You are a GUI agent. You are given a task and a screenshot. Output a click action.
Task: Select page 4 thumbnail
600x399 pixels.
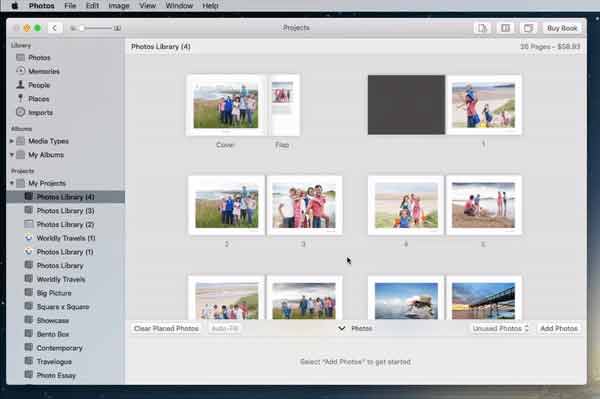point(406,205)
